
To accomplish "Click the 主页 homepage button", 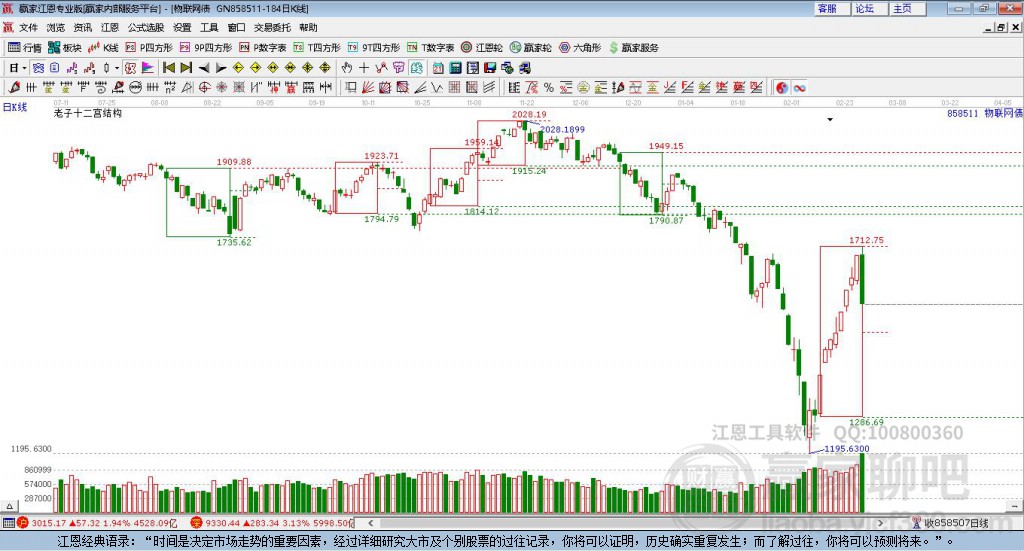I will click(906, 8).
